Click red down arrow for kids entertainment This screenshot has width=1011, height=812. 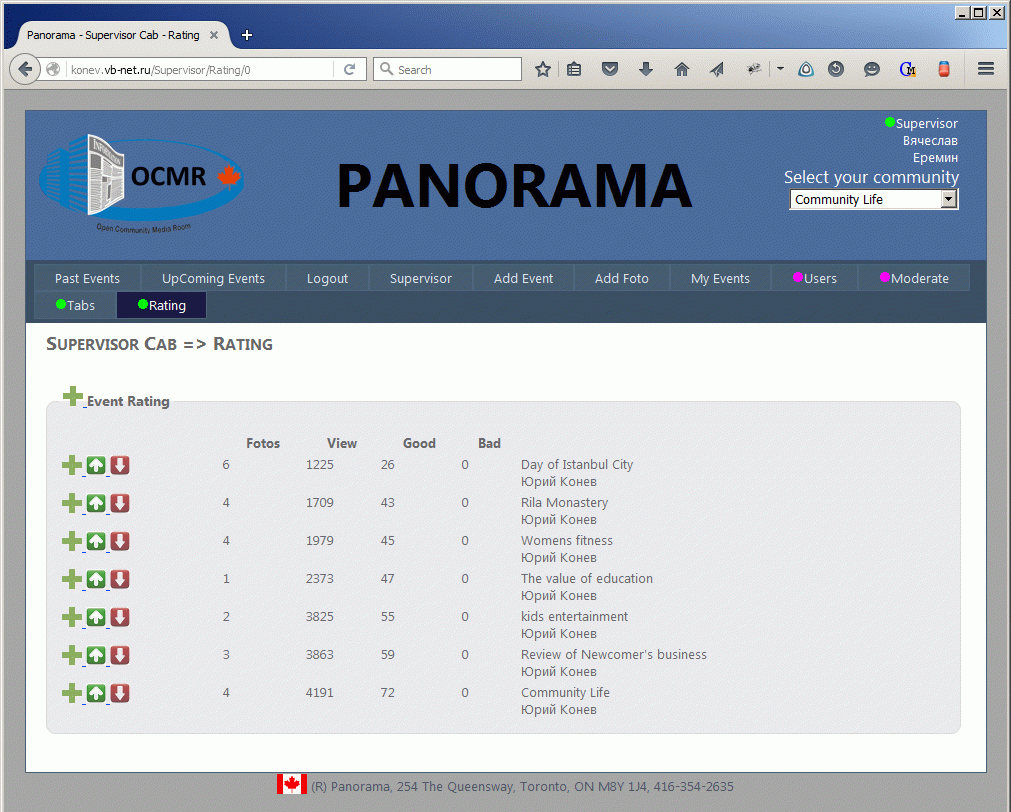120,617
